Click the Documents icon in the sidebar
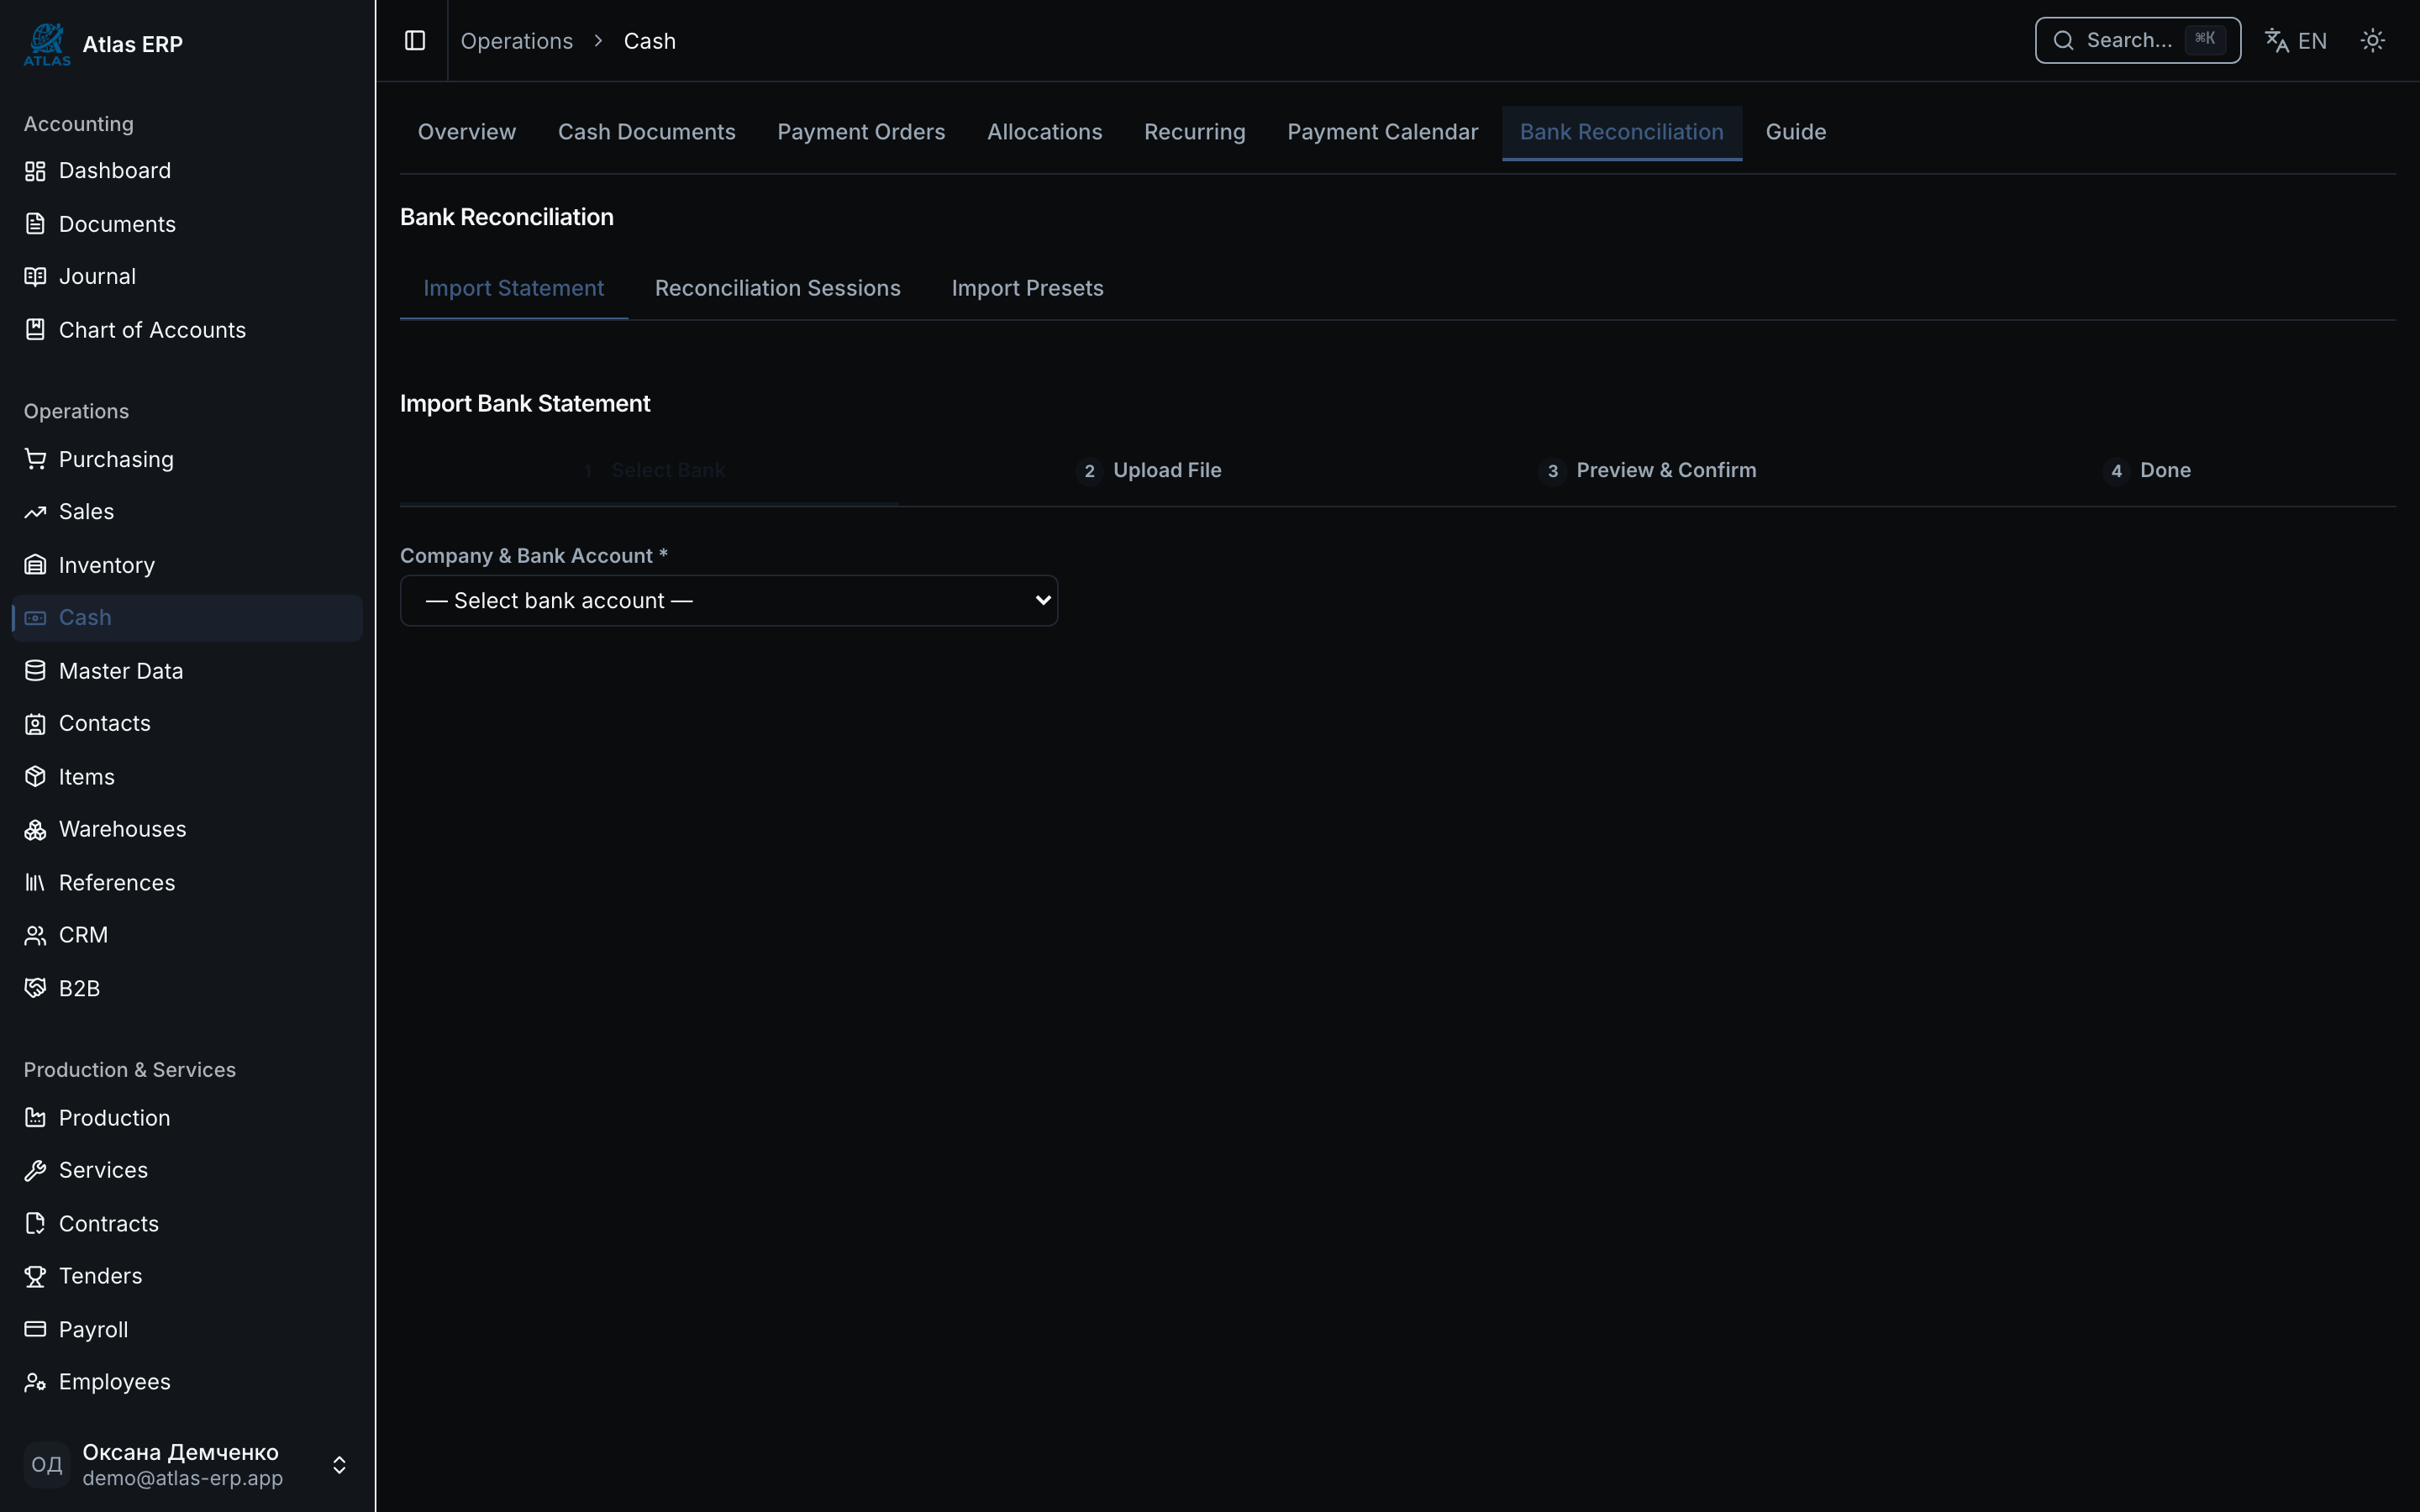Screen dimensions: 2420x1512 point(35,224)
